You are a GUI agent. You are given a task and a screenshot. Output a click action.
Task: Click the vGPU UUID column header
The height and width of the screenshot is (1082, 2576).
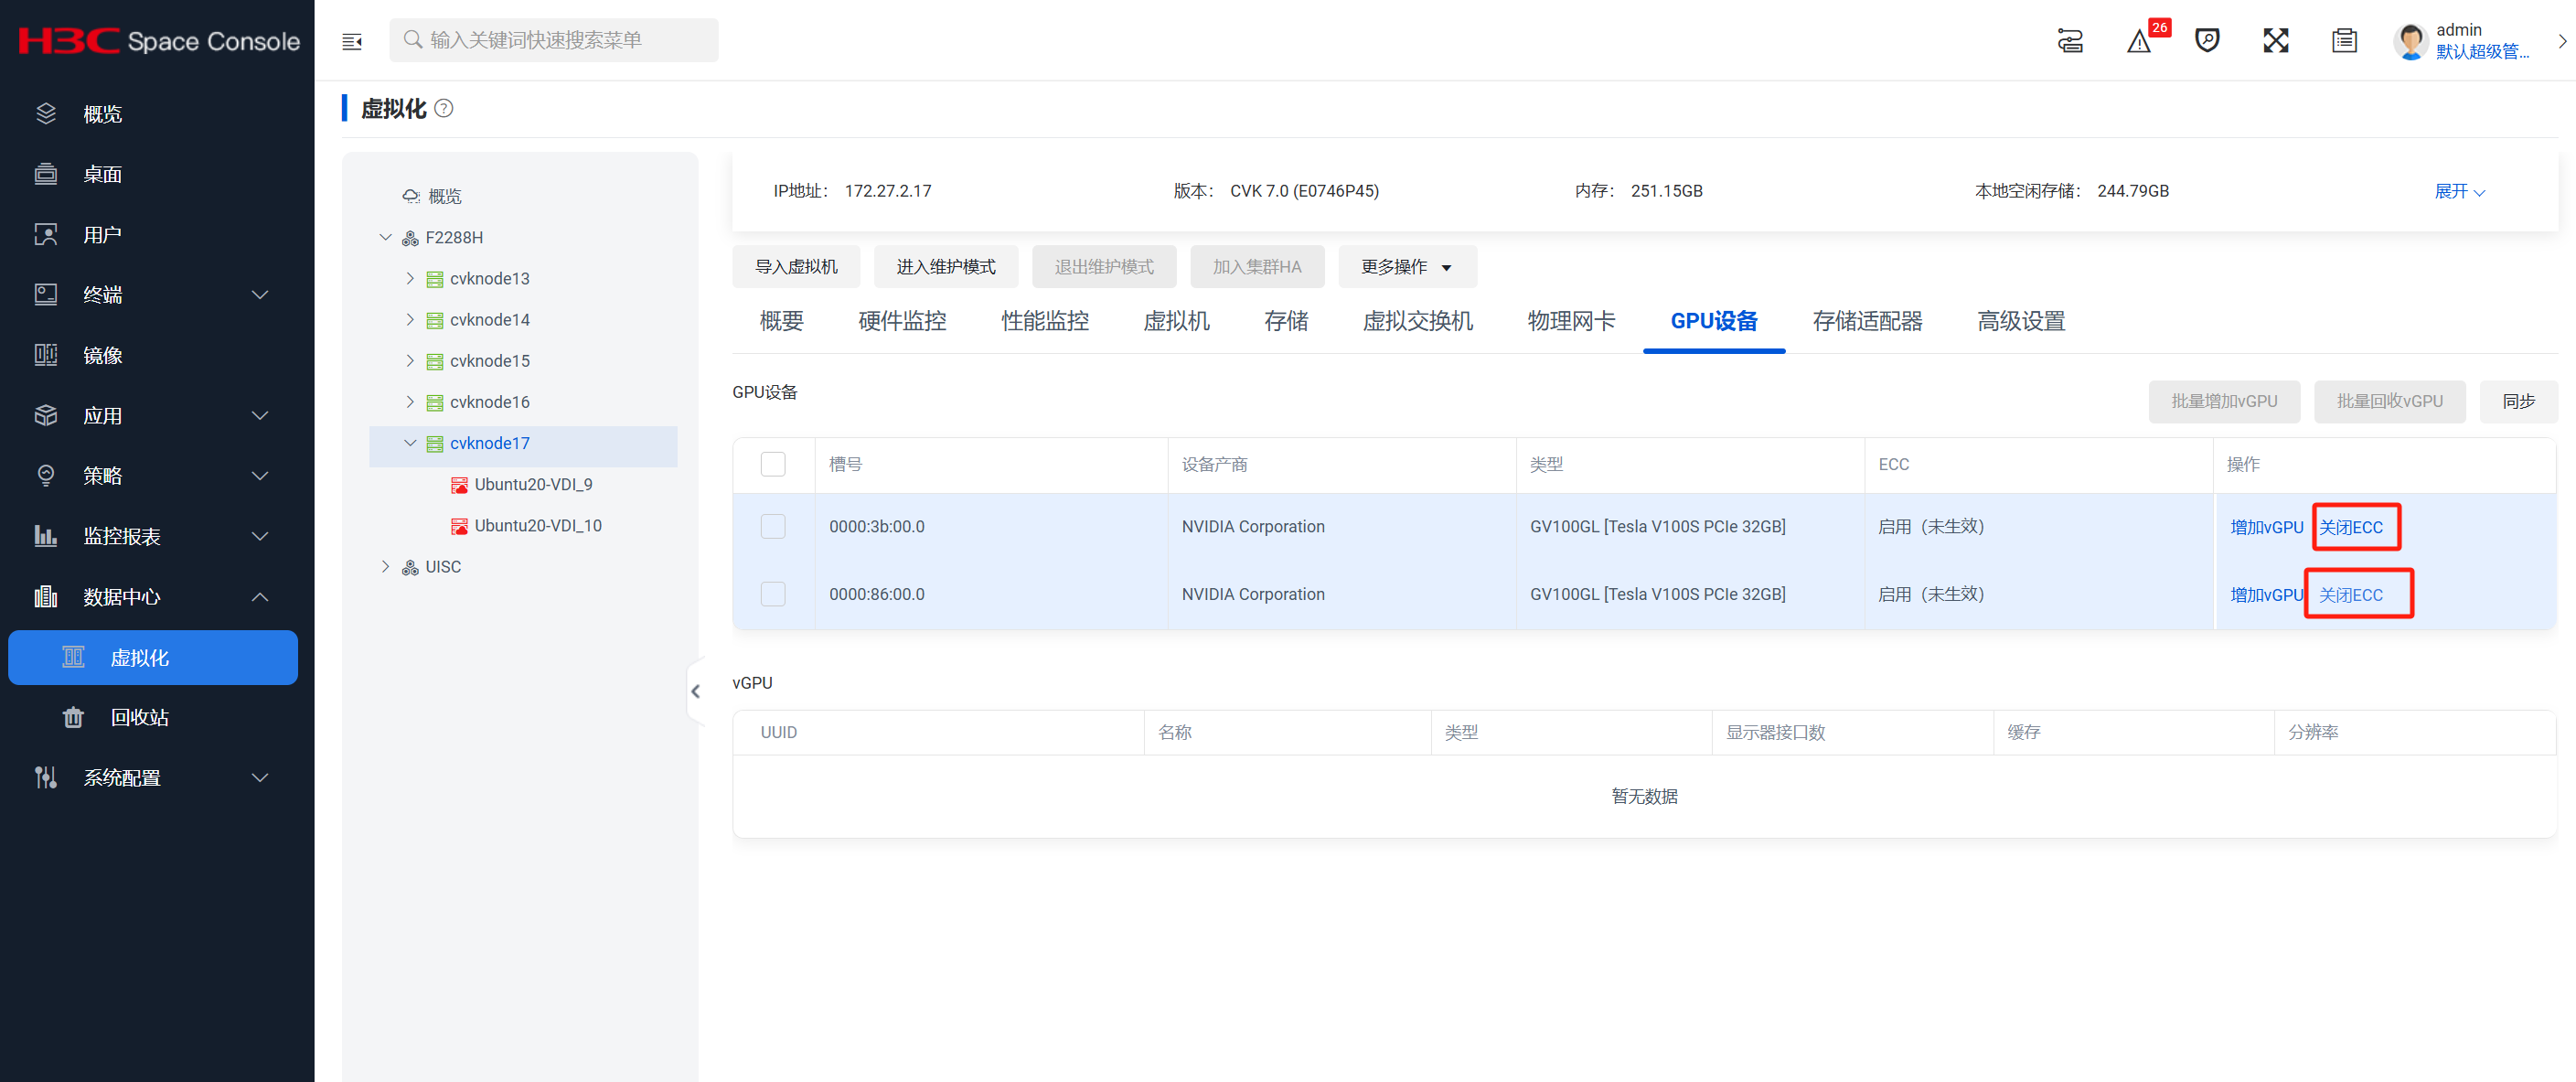click(x=778, y=732)
